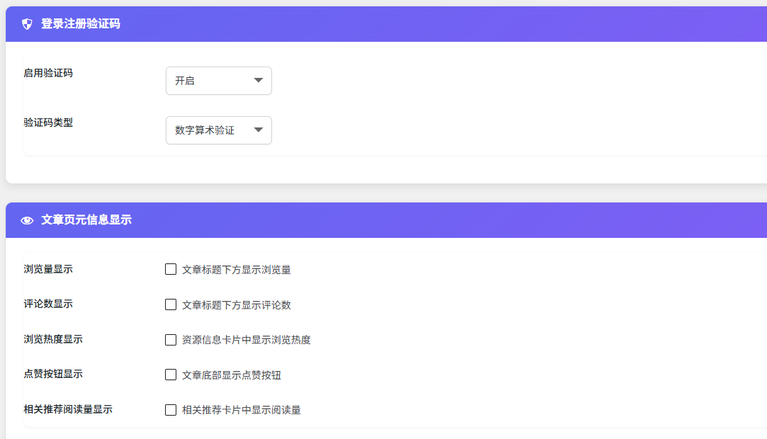Click the 相关推荐阅读量显示 row label
Viewport: 767px width, 439px height.
click(x=68, y=409)
